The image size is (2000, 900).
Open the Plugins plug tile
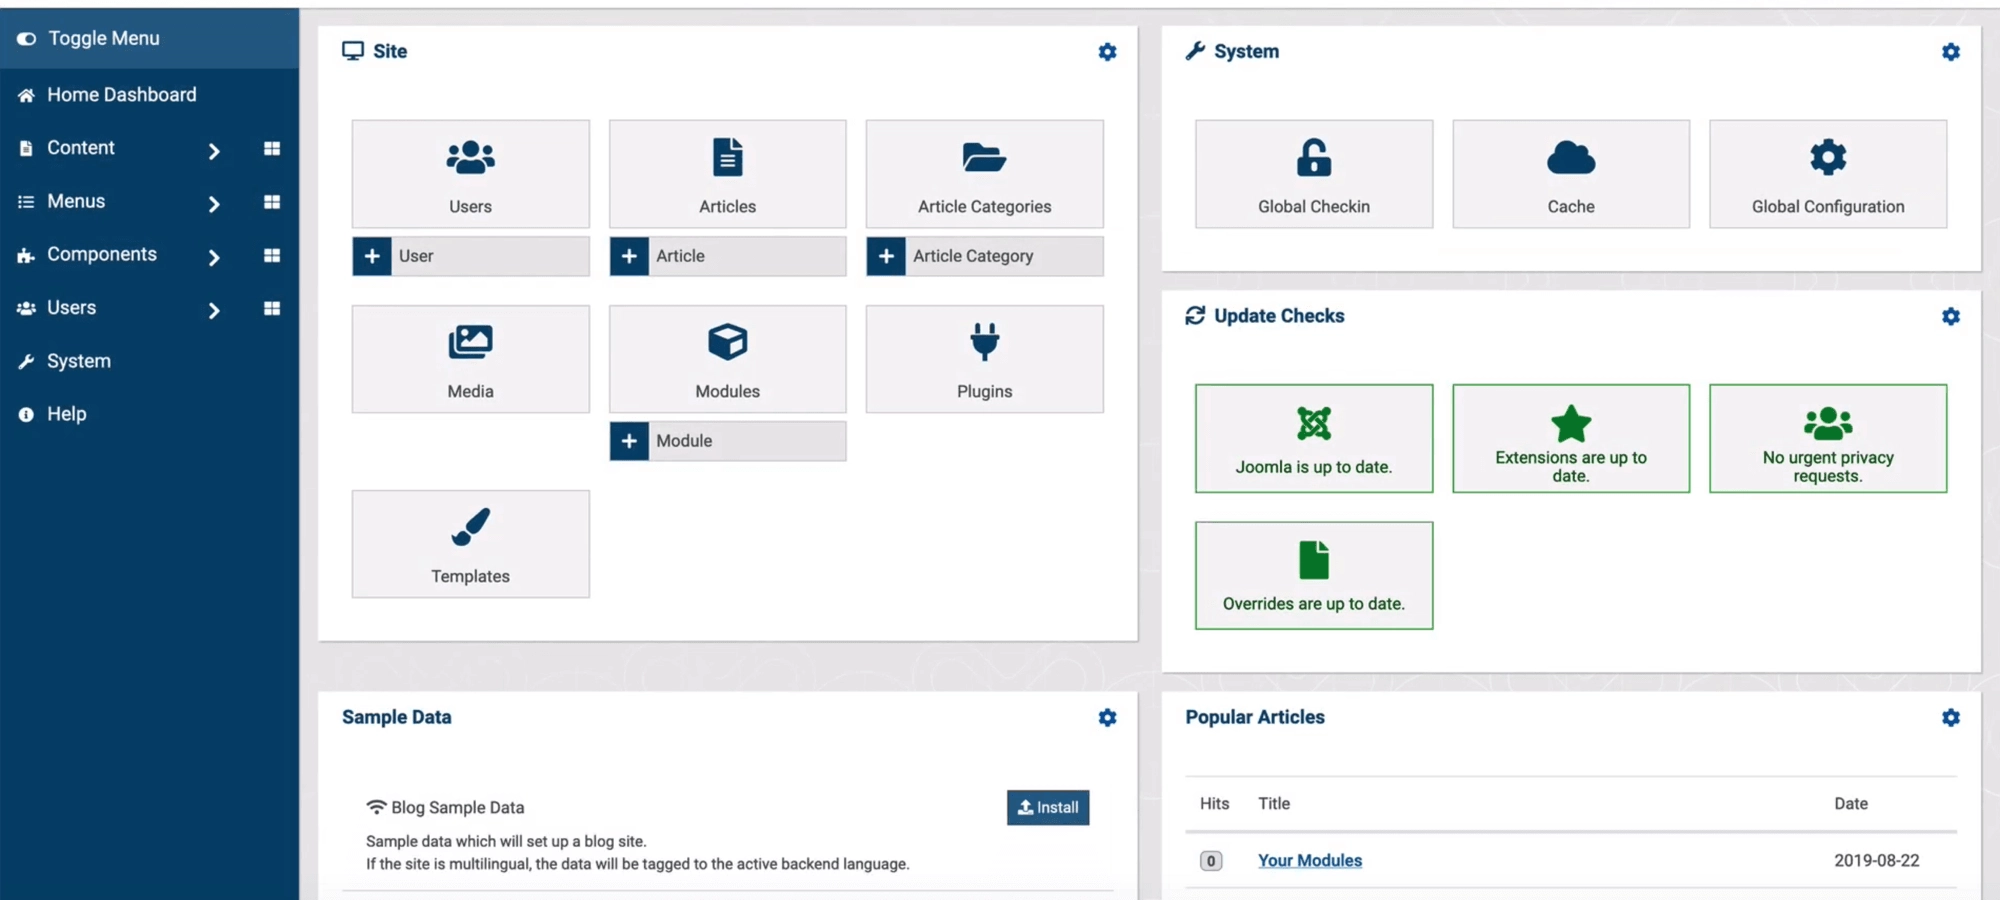[x=984, y=359]
